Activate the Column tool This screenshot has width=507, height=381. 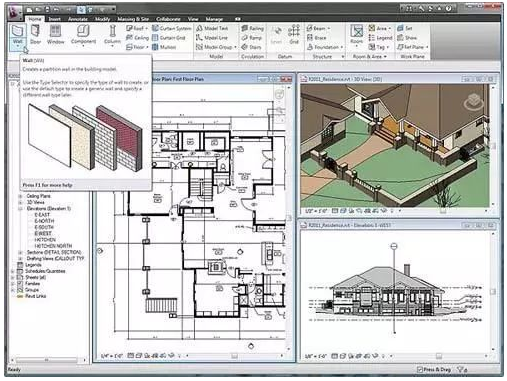[112, 35]
